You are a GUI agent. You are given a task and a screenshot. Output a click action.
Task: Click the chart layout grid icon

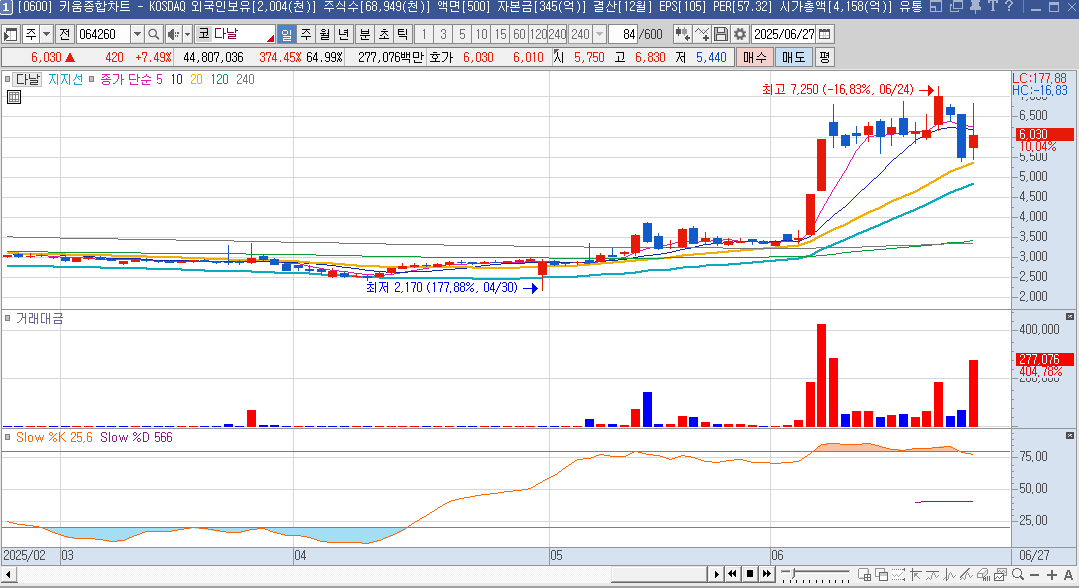pos(865,575)
